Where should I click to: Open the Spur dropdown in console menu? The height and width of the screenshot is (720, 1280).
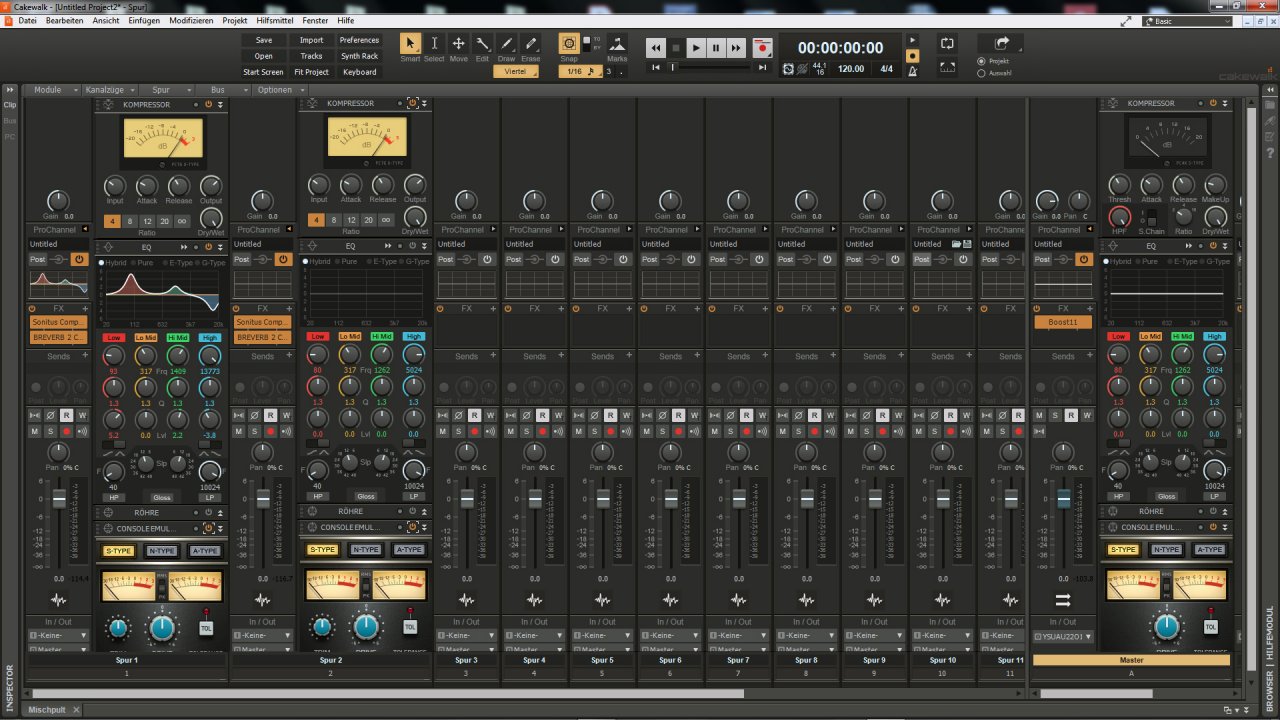165,90
